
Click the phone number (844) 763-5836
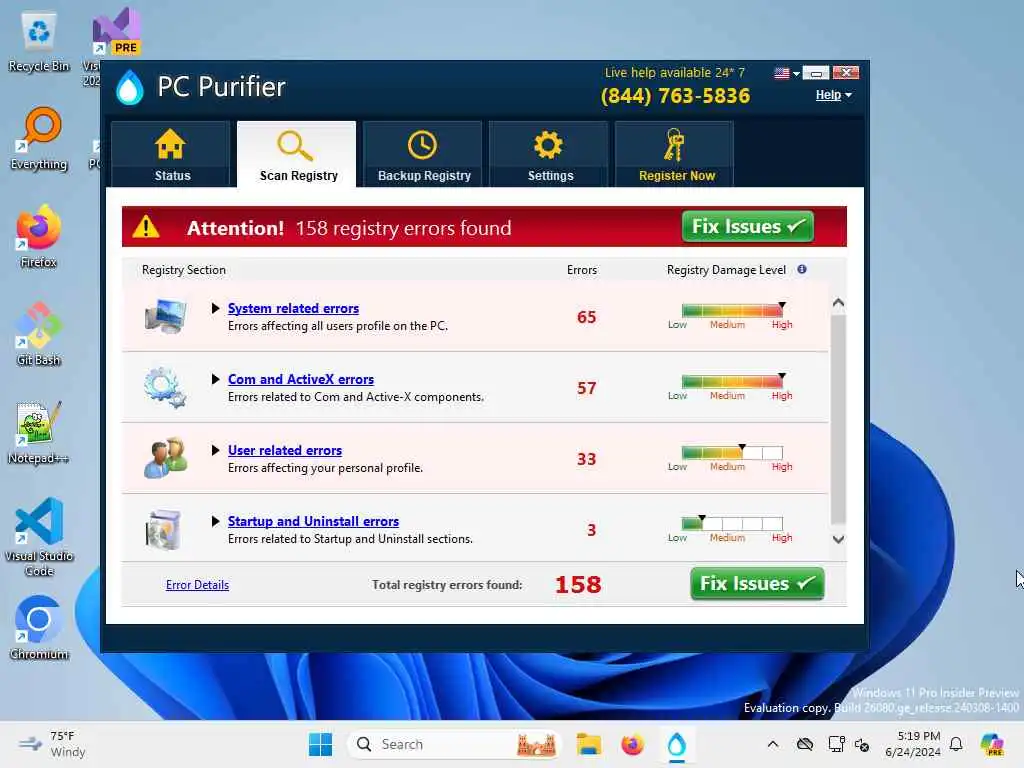pos(675,96)
